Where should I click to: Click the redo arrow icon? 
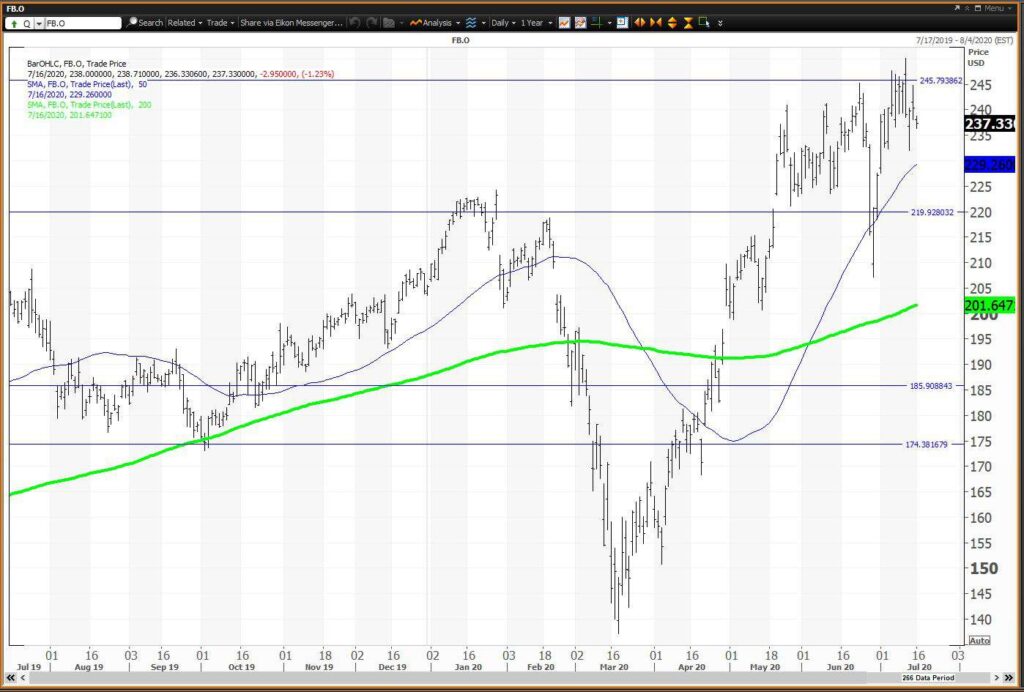(372, 23)
